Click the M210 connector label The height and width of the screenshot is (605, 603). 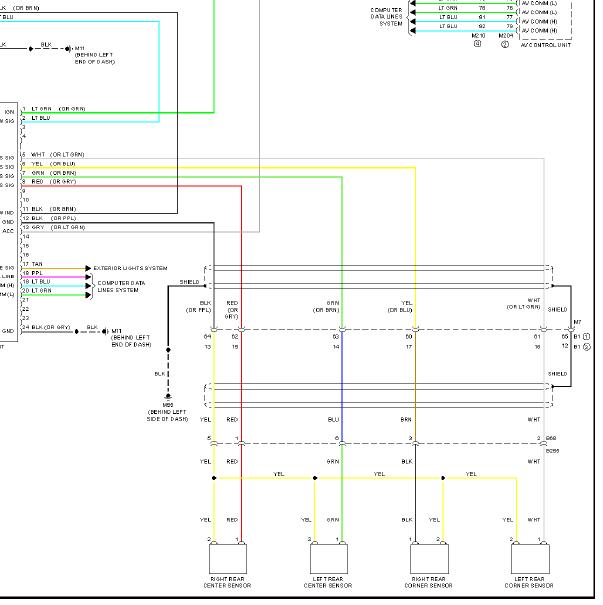pos(478,35)
